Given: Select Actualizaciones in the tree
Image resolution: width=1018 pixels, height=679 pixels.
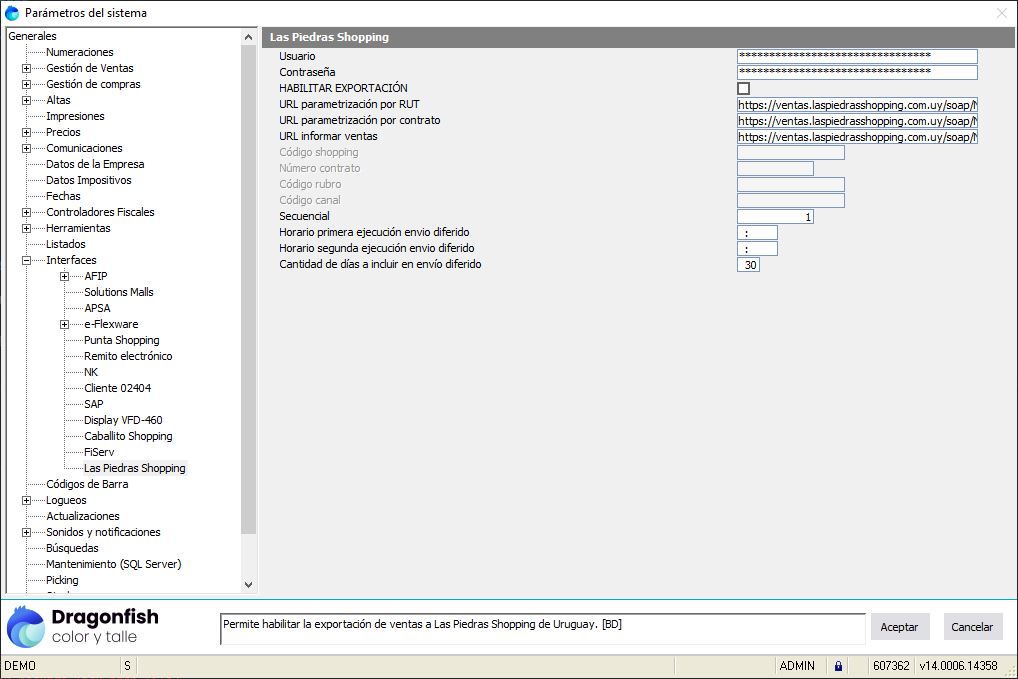Looking at the screenshot, I should tap(82, 516).
